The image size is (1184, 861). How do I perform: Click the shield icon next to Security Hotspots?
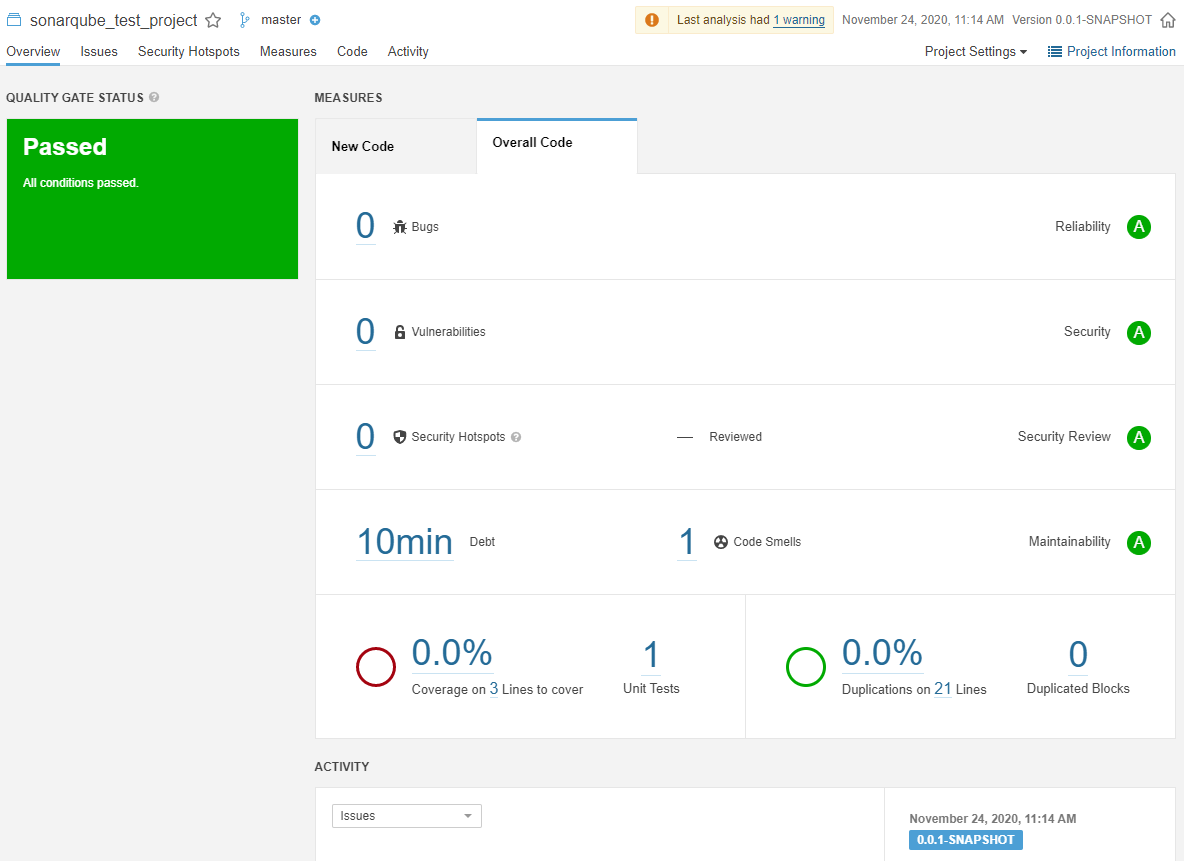400,437
